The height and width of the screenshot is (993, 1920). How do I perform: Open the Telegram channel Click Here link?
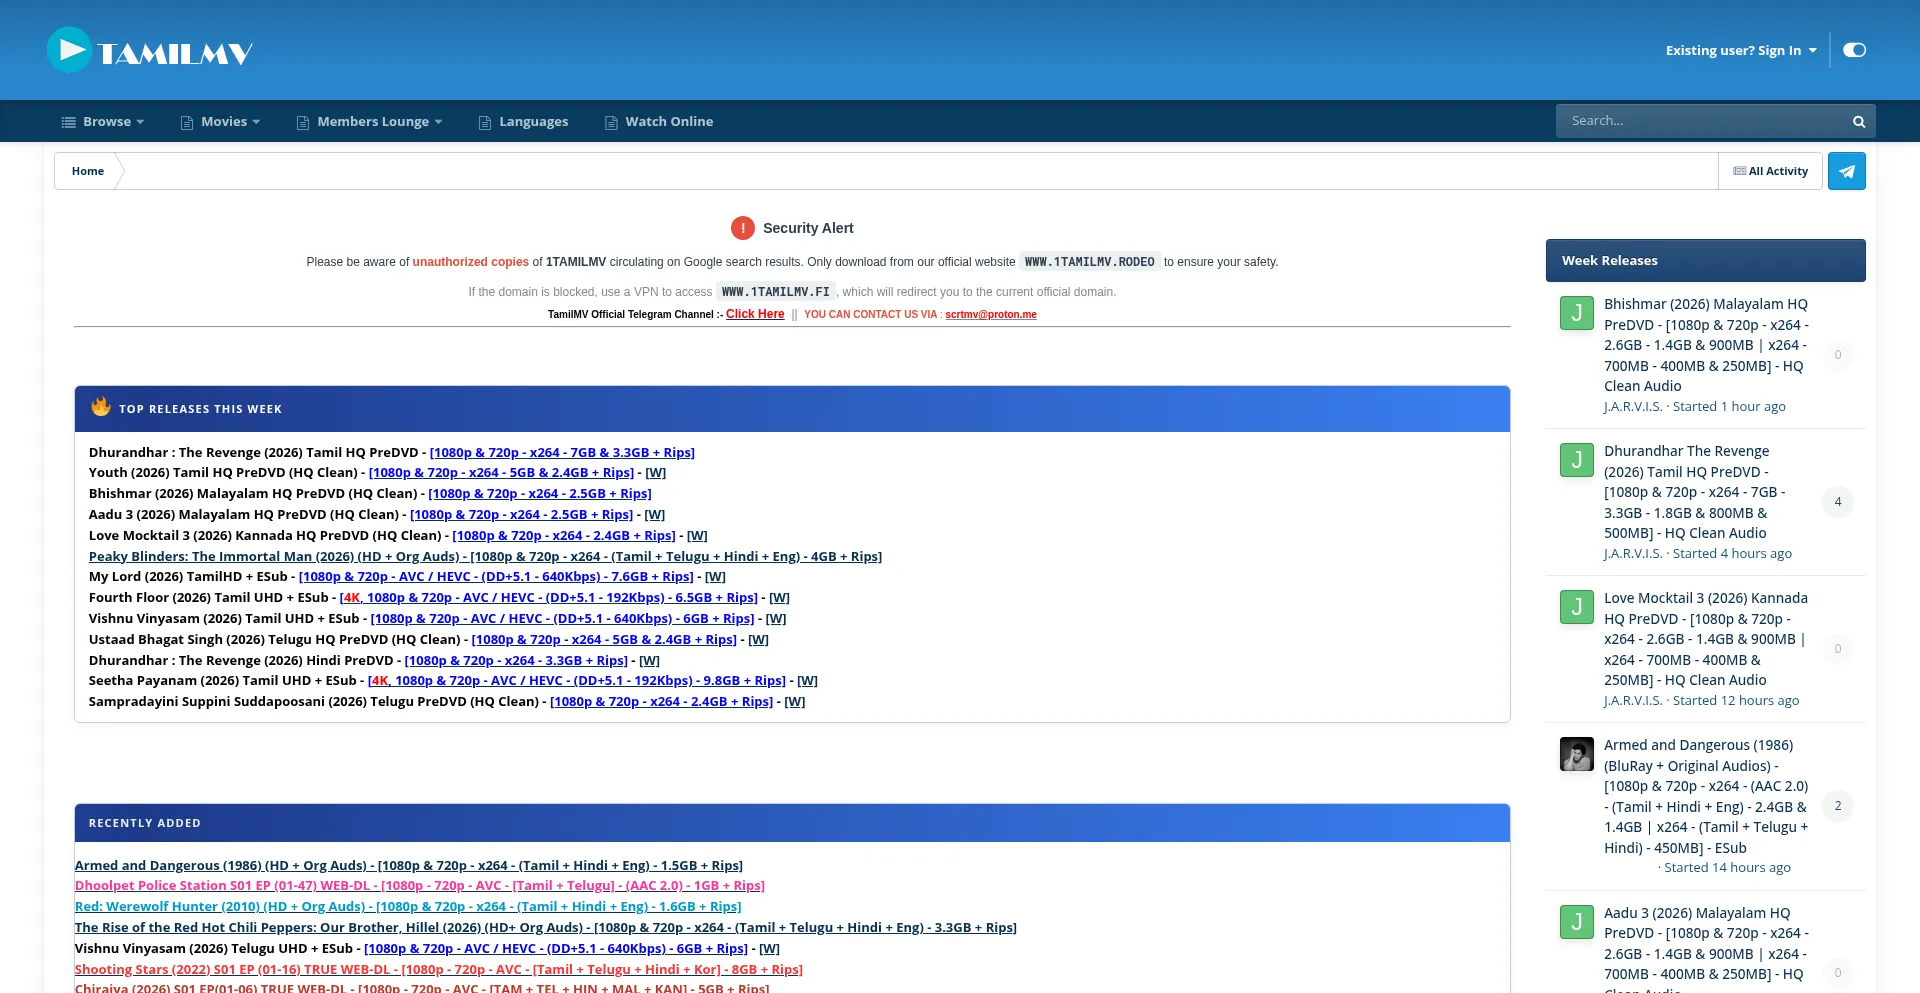pyautogui.click(x=755, y=314)
